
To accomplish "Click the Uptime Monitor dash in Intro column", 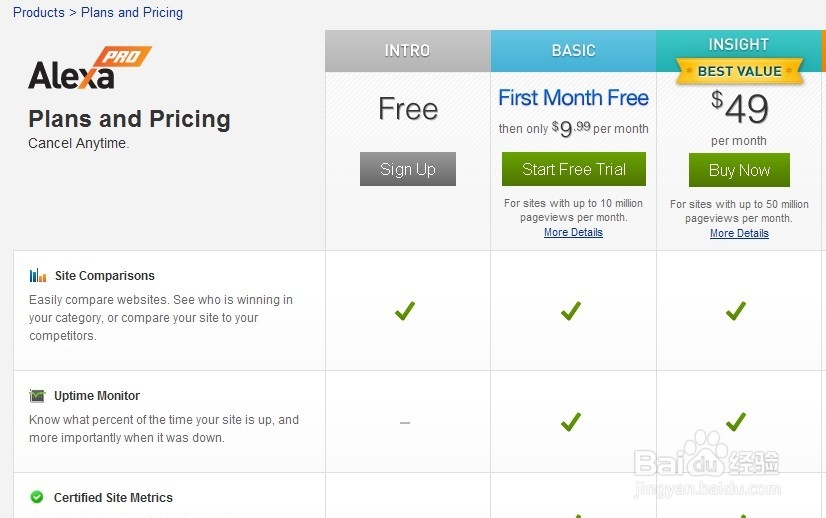I will tap(405, 423).
